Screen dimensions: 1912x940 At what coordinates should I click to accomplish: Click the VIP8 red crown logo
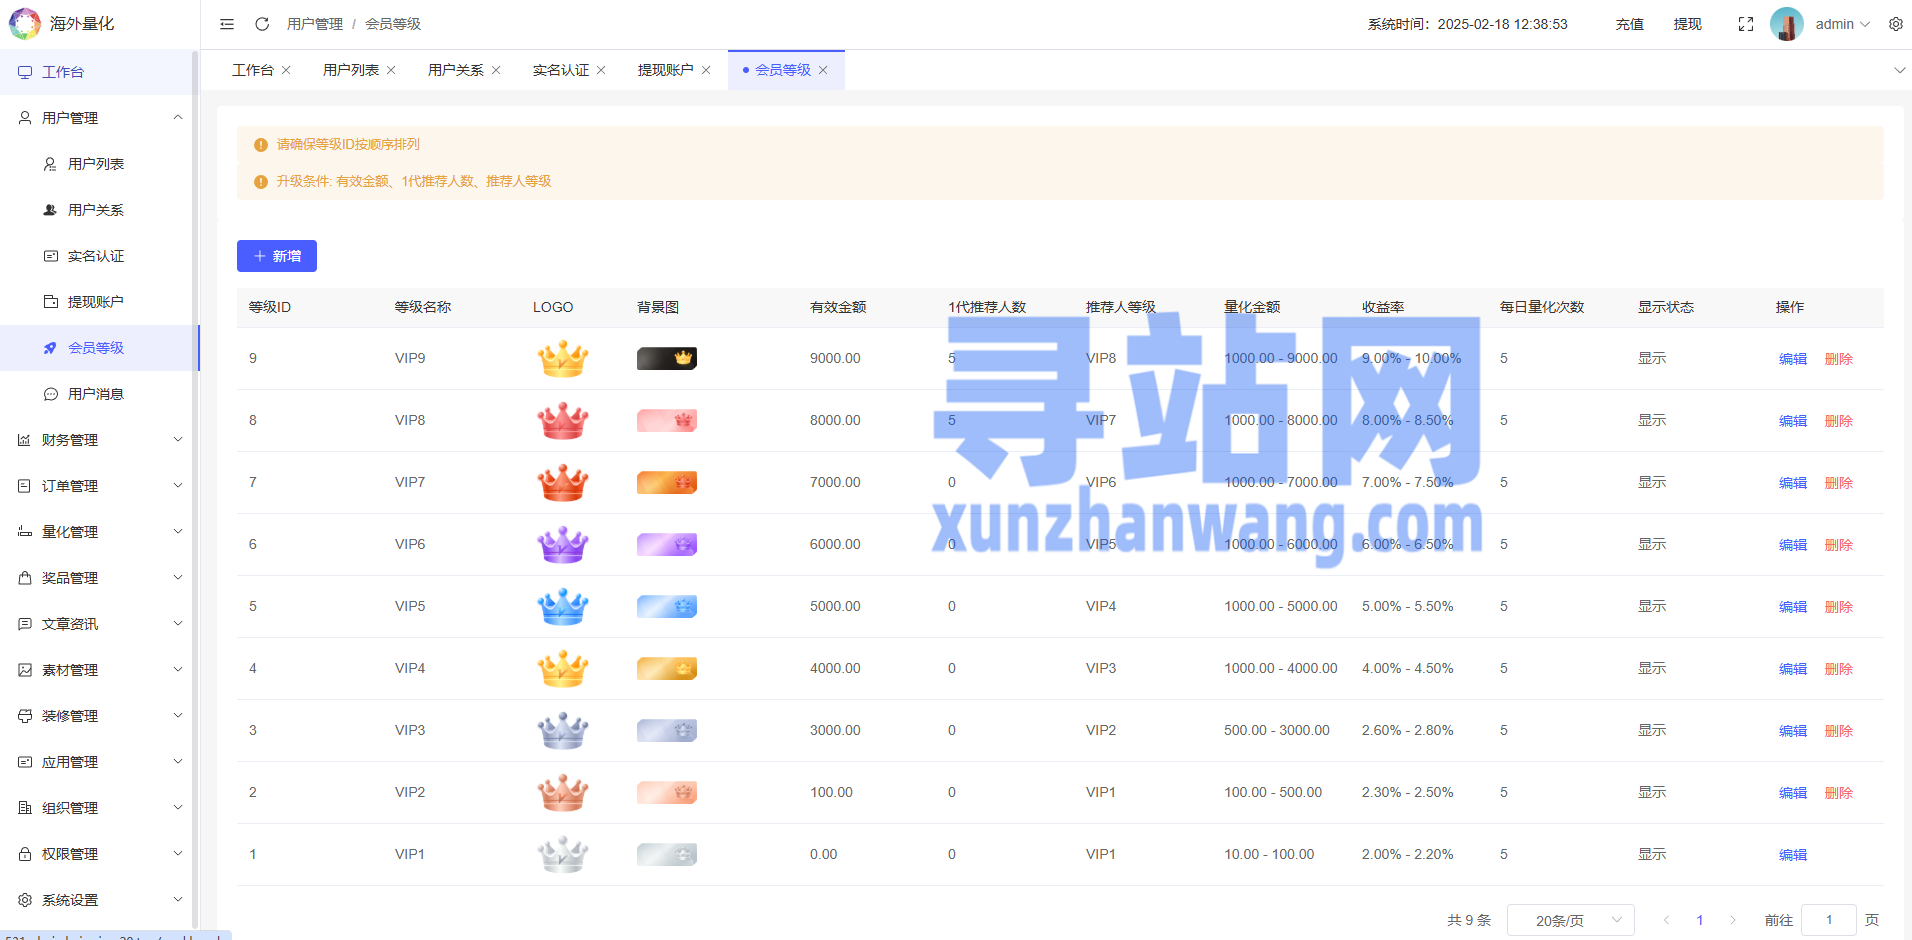click(563, 420)
